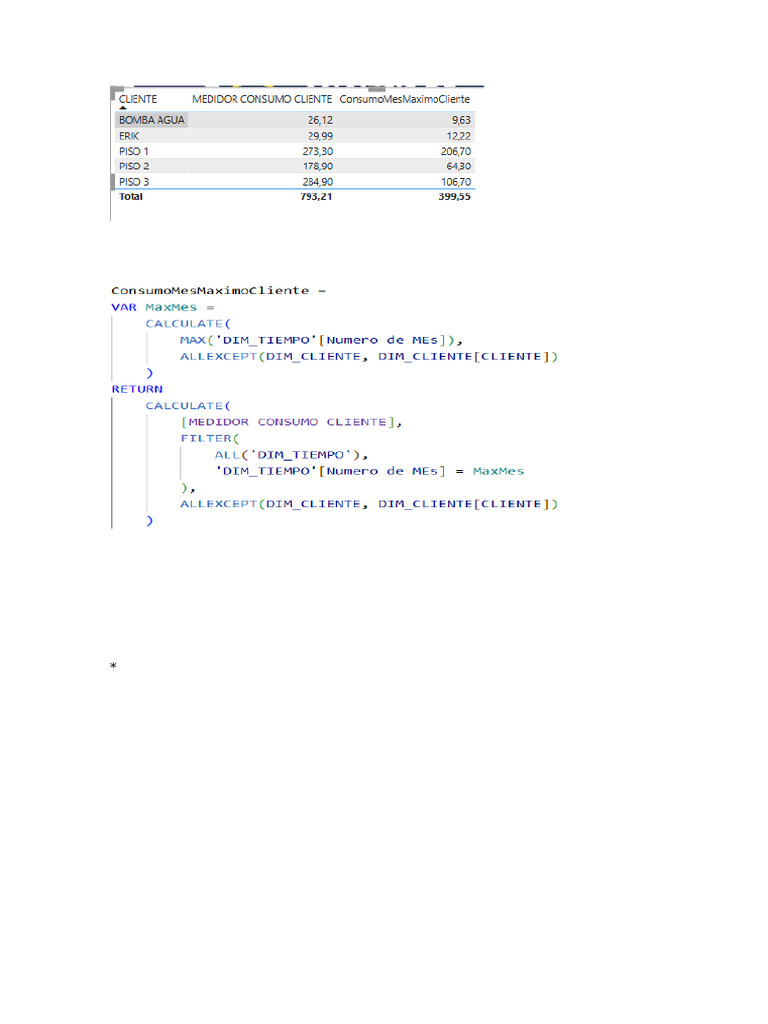Select the BOMBA AGUA row

tap(151, 120)
